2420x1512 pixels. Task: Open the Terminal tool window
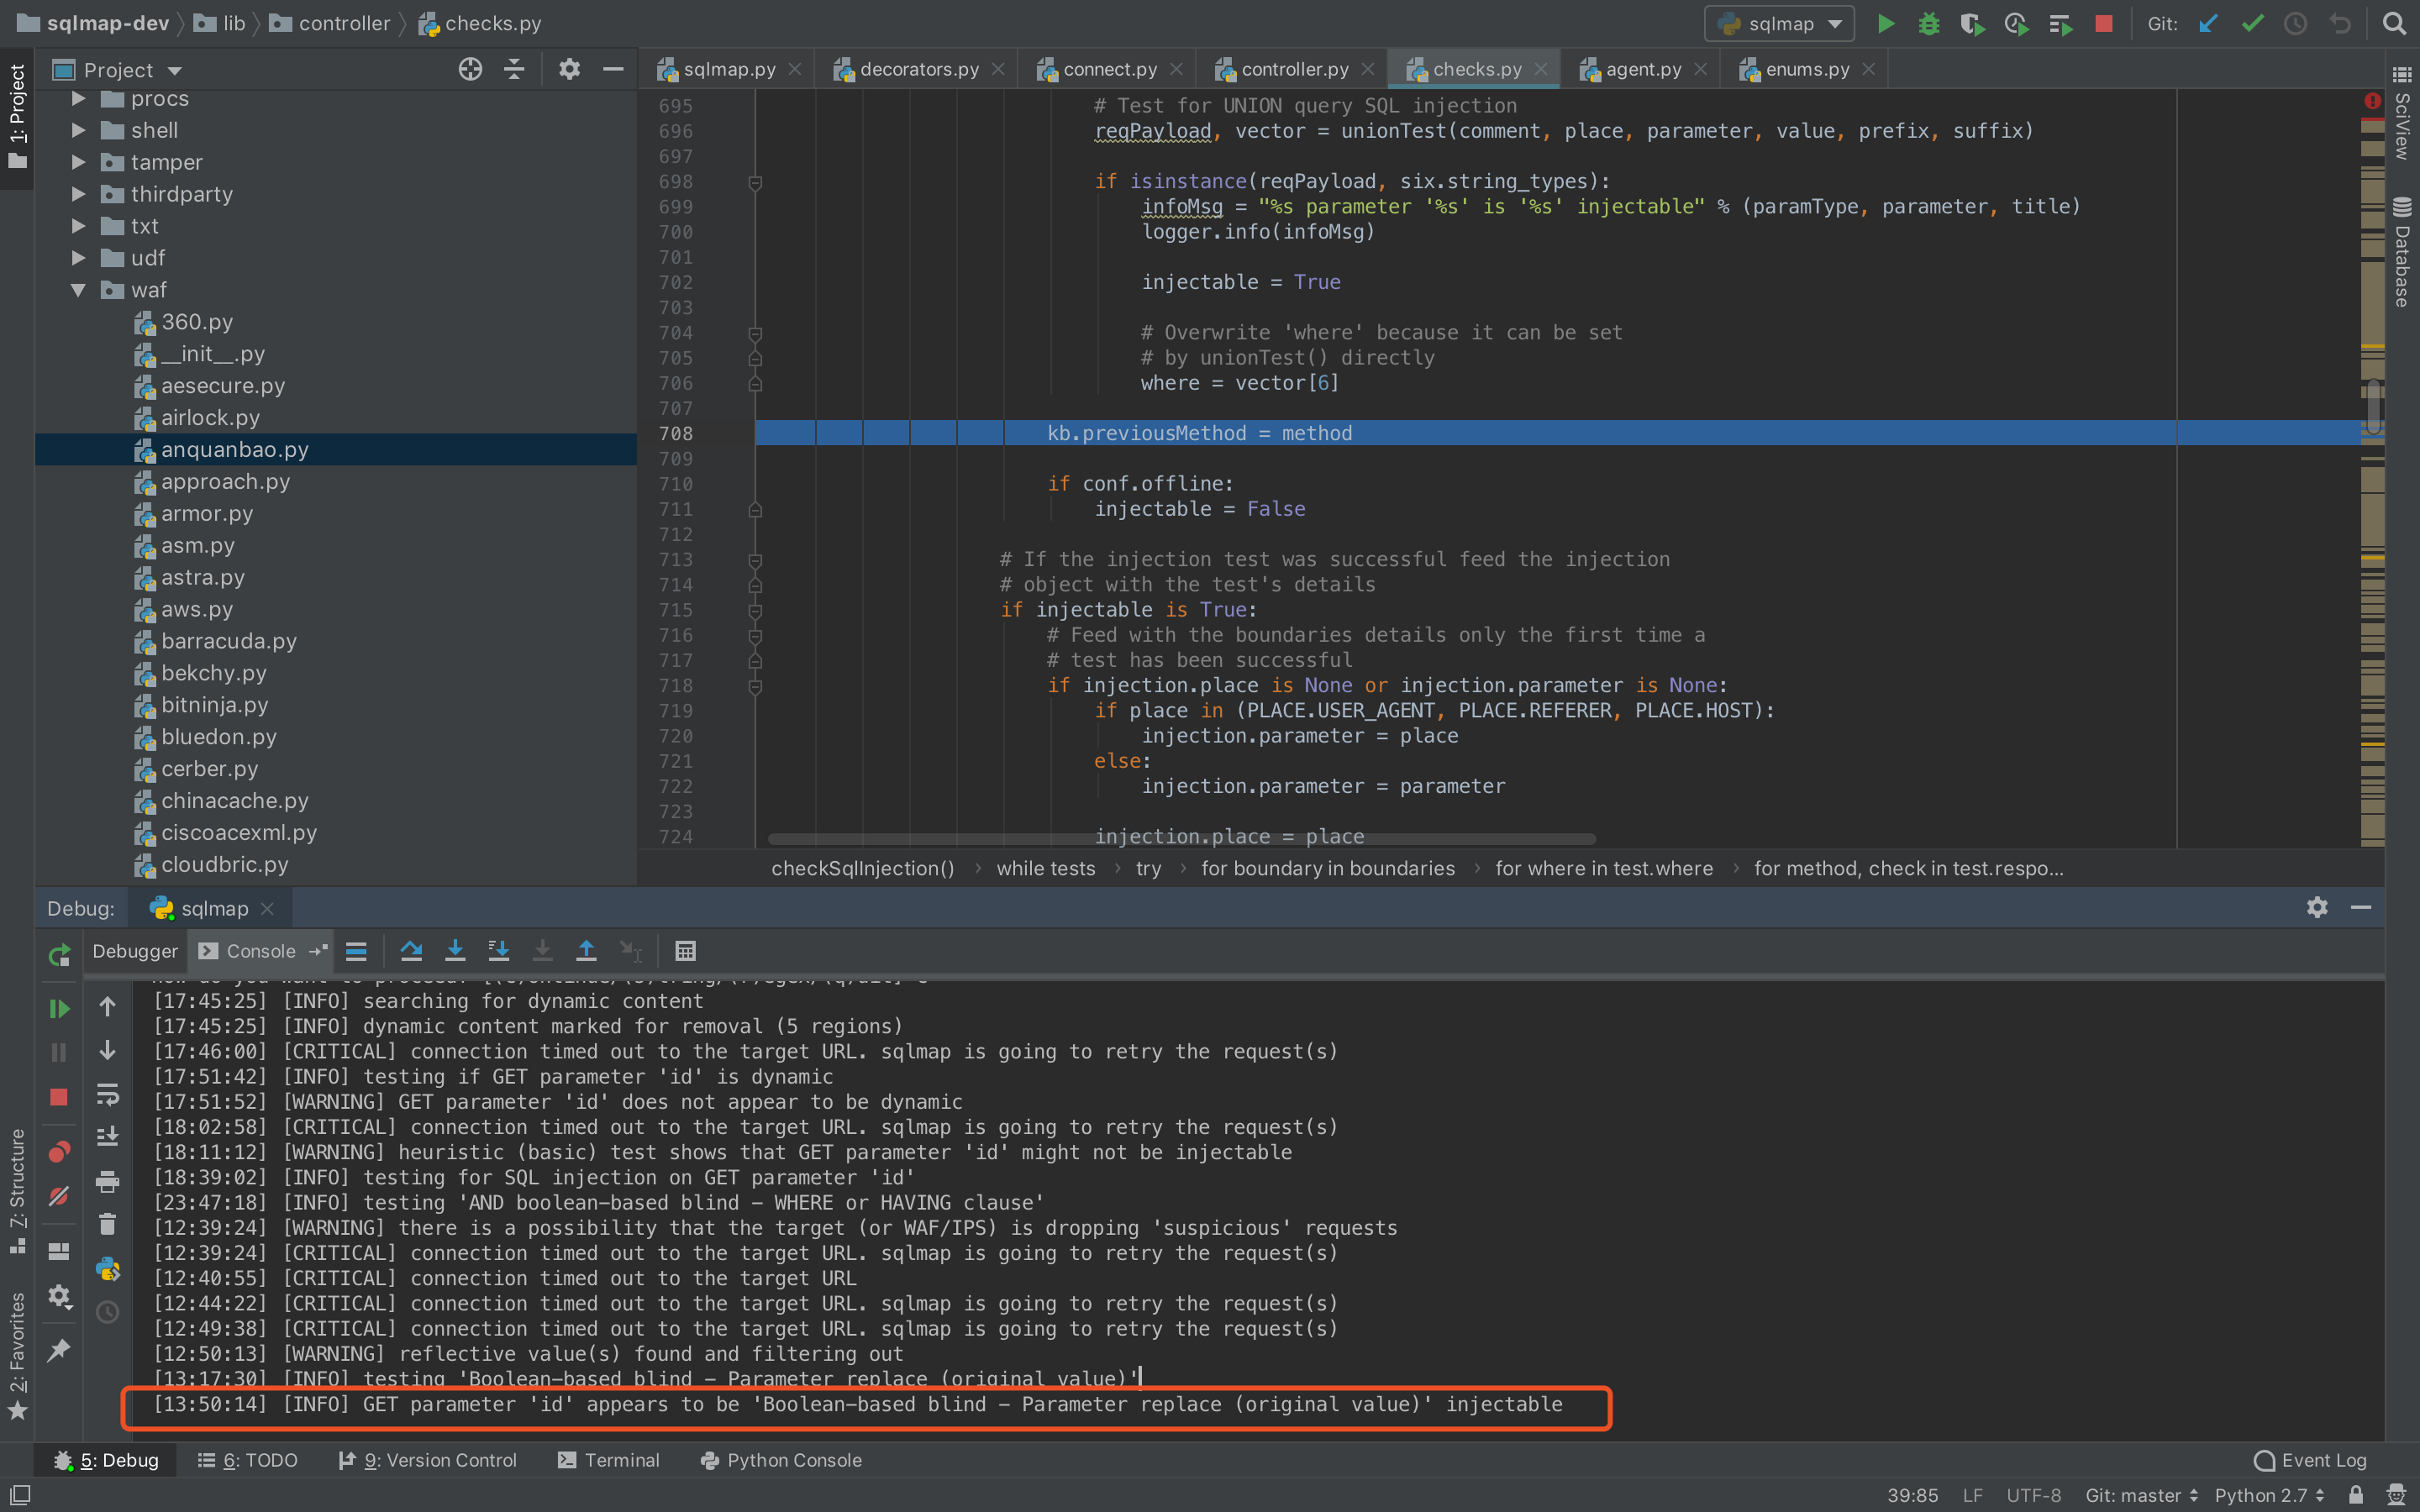tap(609, 1460)
